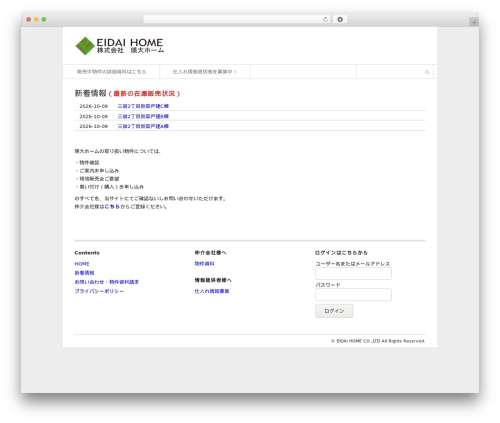Click the EIDAI HOME copyright text
Screen dimensions: 500x423
(378, 341)
